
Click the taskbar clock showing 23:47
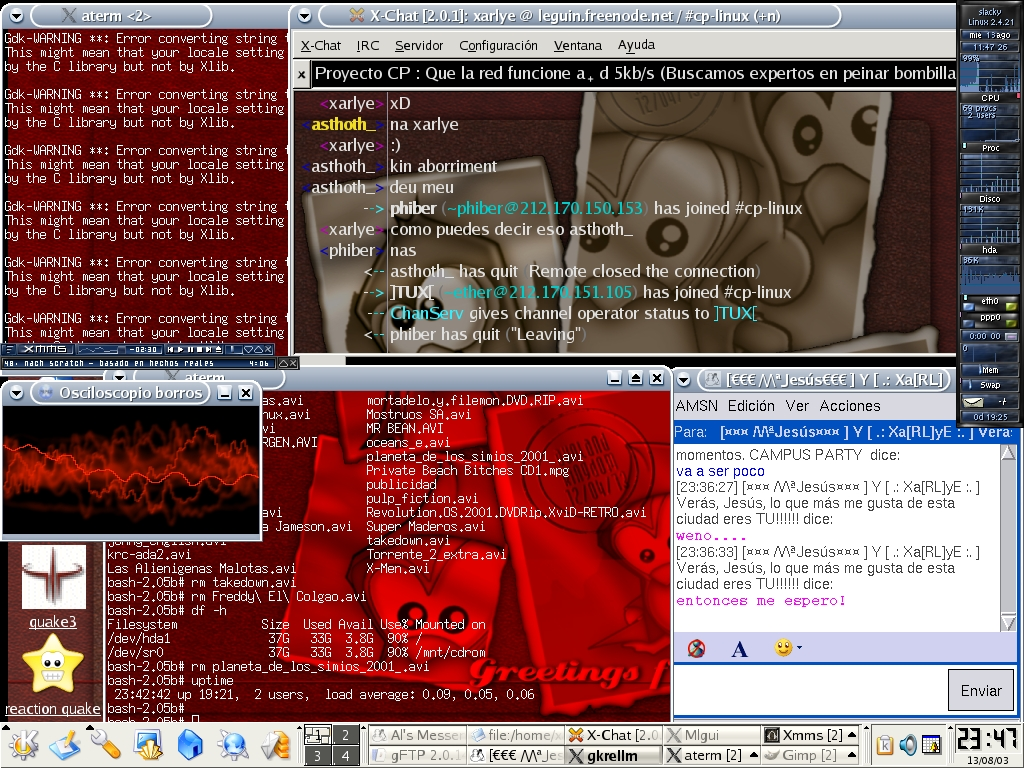pyautogui.click(x=986, y=740)
